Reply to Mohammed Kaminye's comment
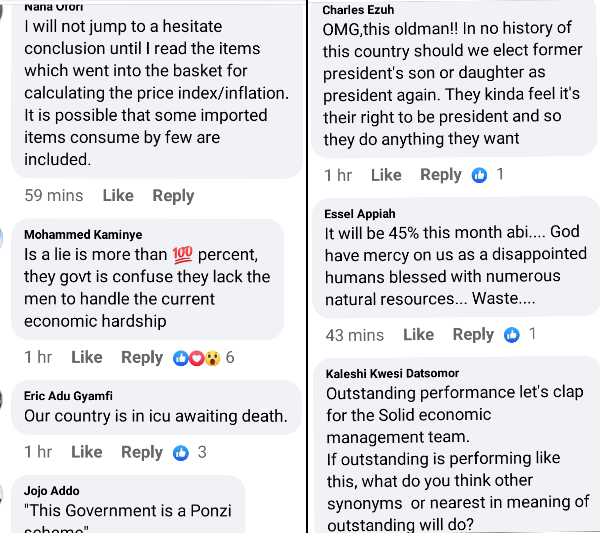This screenshot has height=533, width=600. pos(142,358)
